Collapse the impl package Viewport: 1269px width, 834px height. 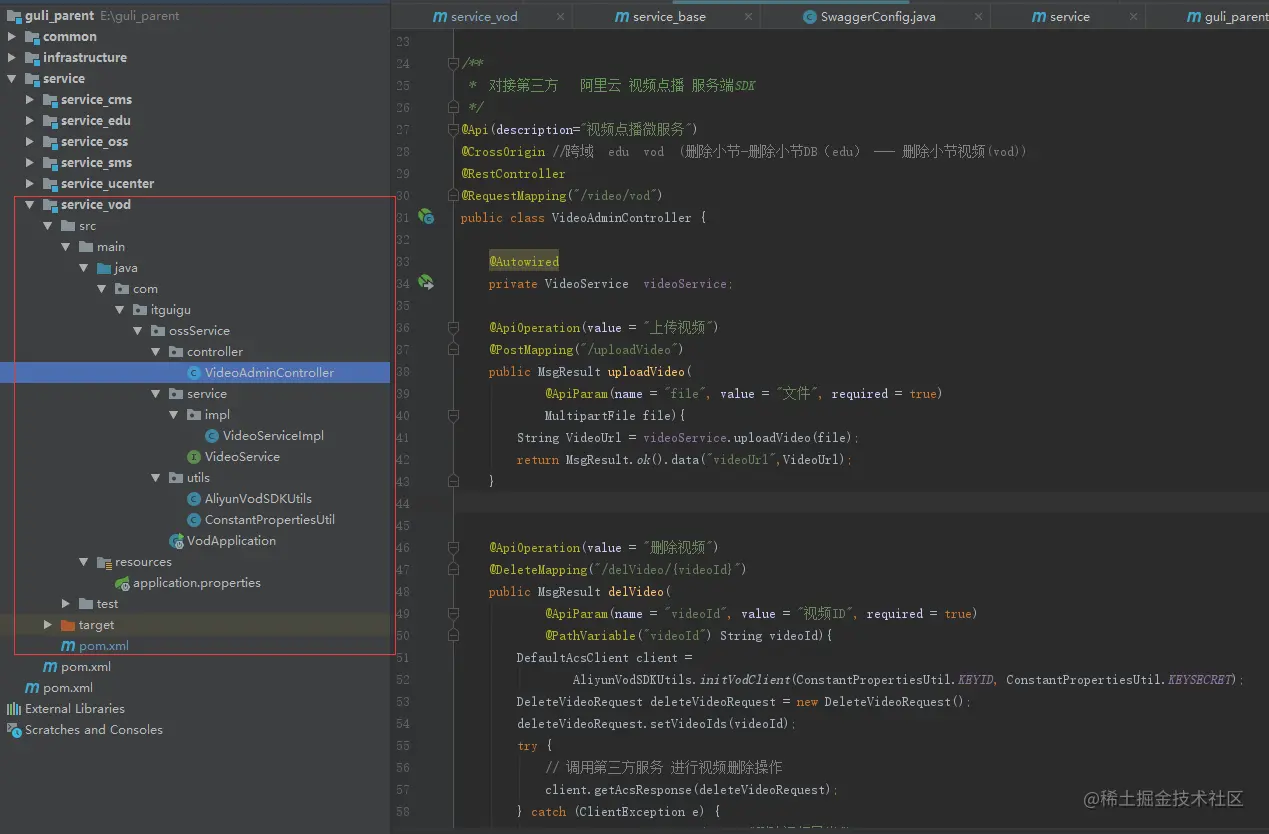click(x=174, y=414)
